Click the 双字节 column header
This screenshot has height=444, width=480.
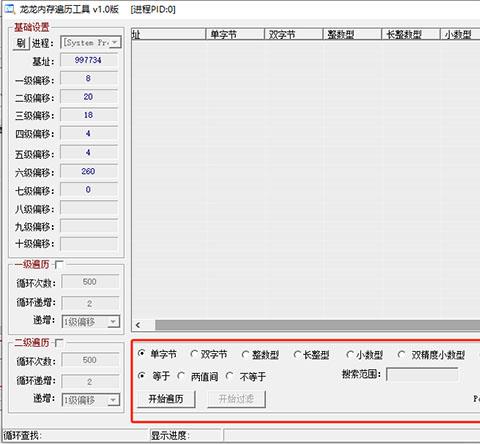[293, 34]
